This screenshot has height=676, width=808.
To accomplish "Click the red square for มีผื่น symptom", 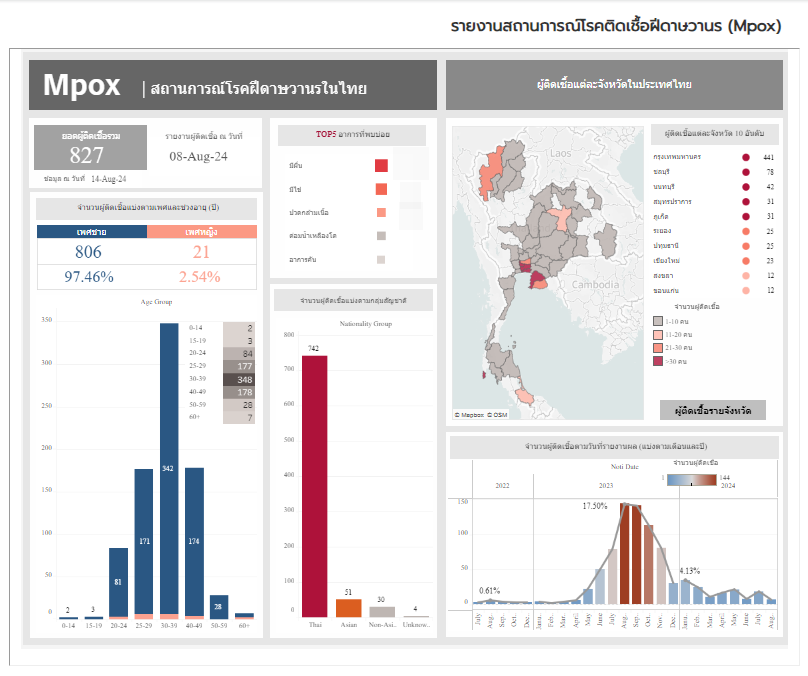I will pyautogui.click(x=381, y=165).
